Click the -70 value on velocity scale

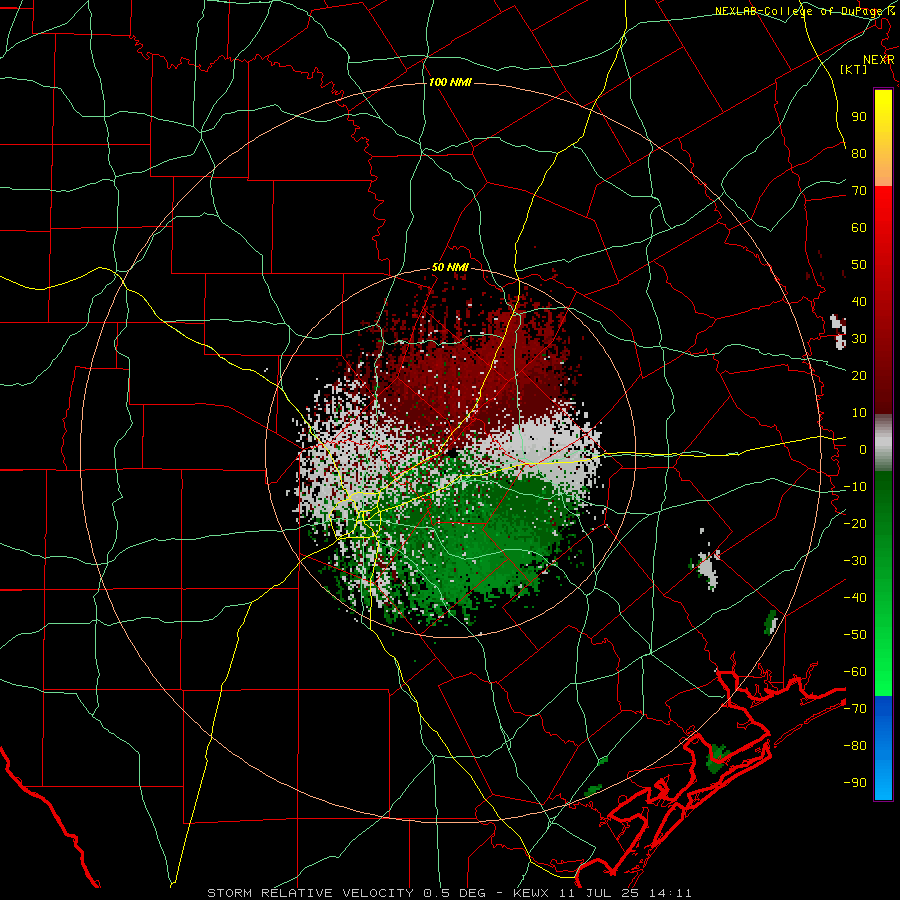pyautogui.click(x=855, y=708)
